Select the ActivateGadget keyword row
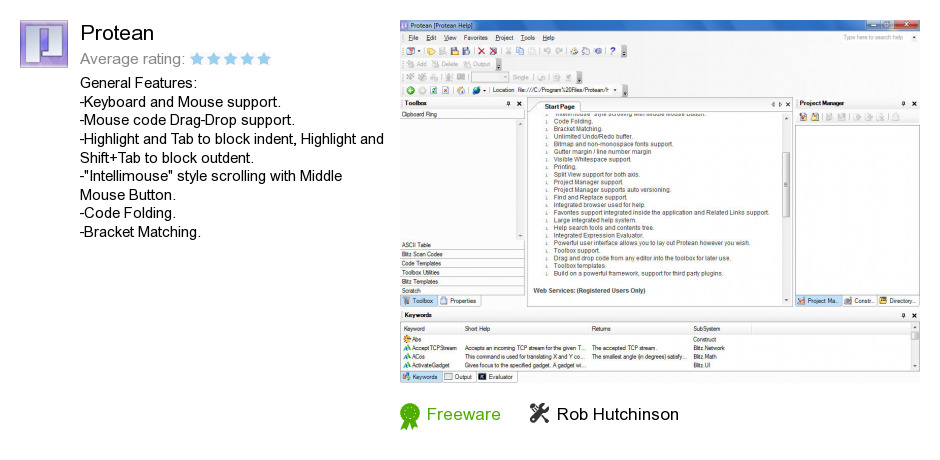The image size is (940, 460). point(656,365)
